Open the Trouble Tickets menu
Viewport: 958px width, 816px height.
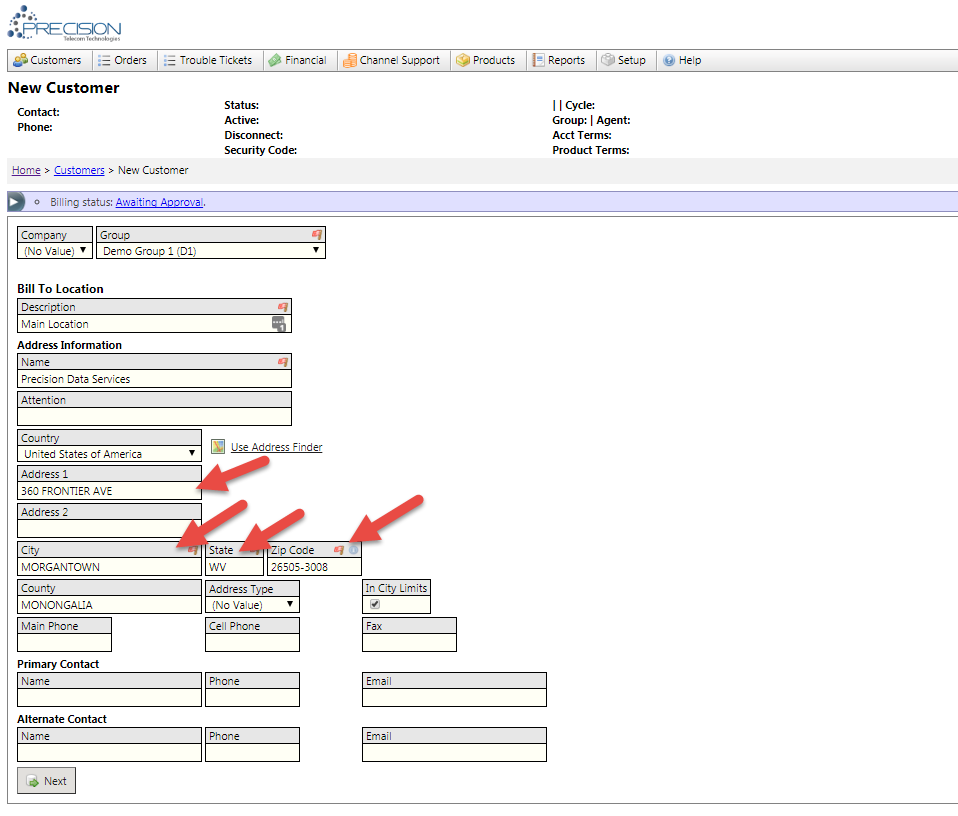pos(207,61)
